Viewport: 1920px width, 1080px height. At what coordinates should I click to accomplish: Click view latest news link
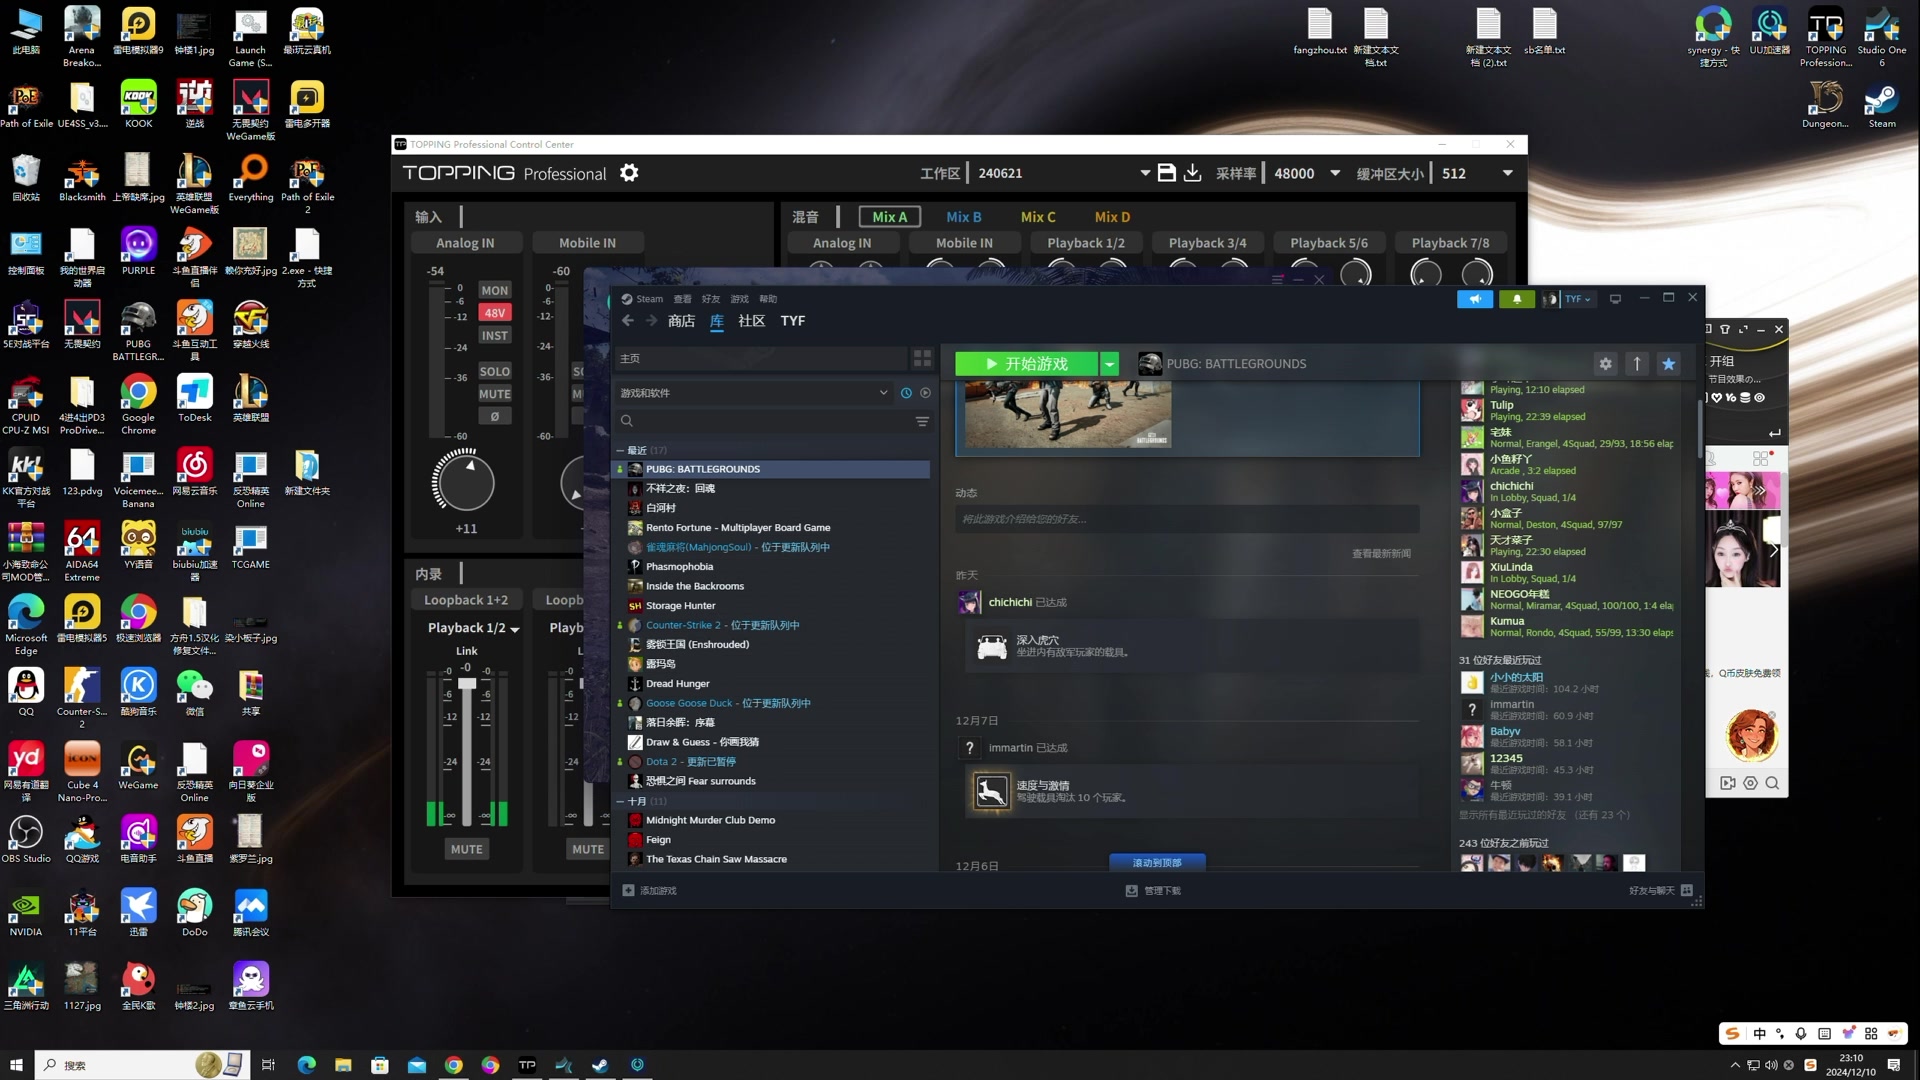pos(1381,554)
